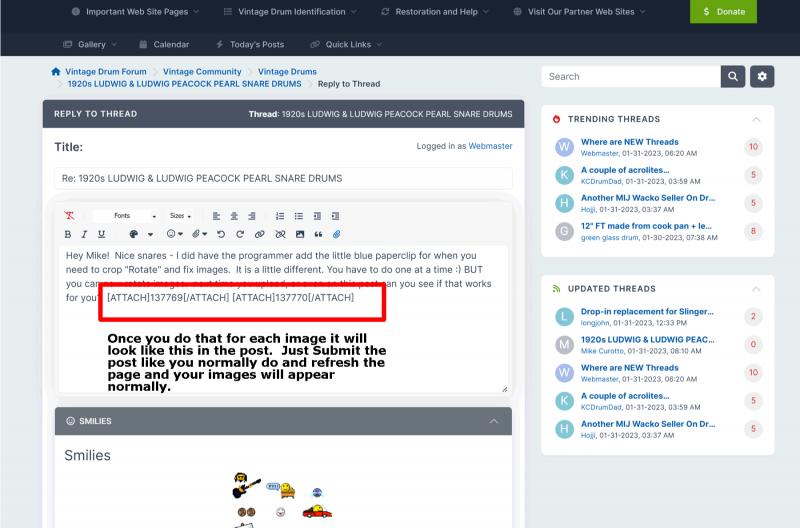Click the insert link icon

point(259,234)
